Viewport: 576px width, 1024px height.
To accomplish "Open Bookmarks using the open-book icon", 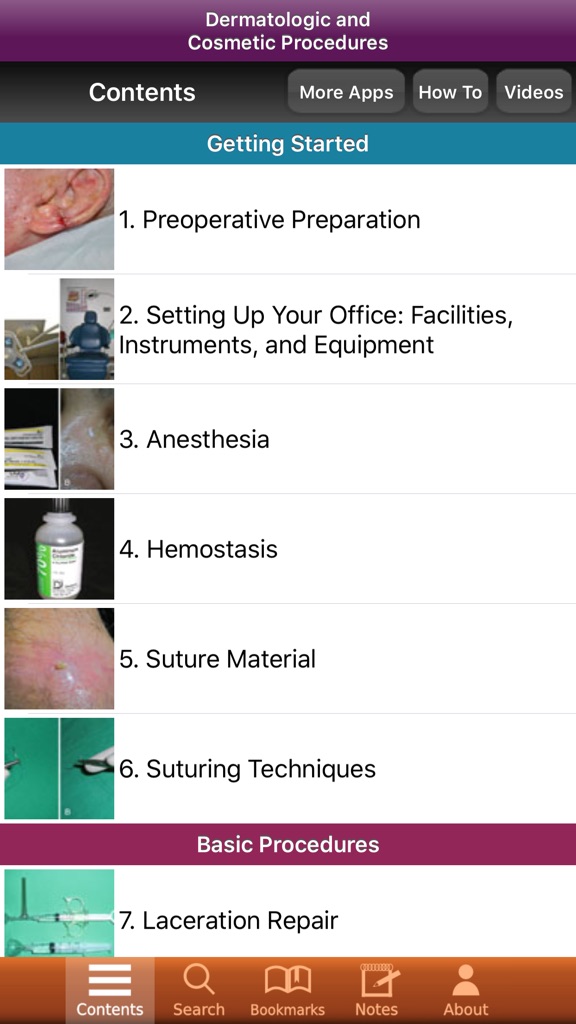I will coord(288,983).
